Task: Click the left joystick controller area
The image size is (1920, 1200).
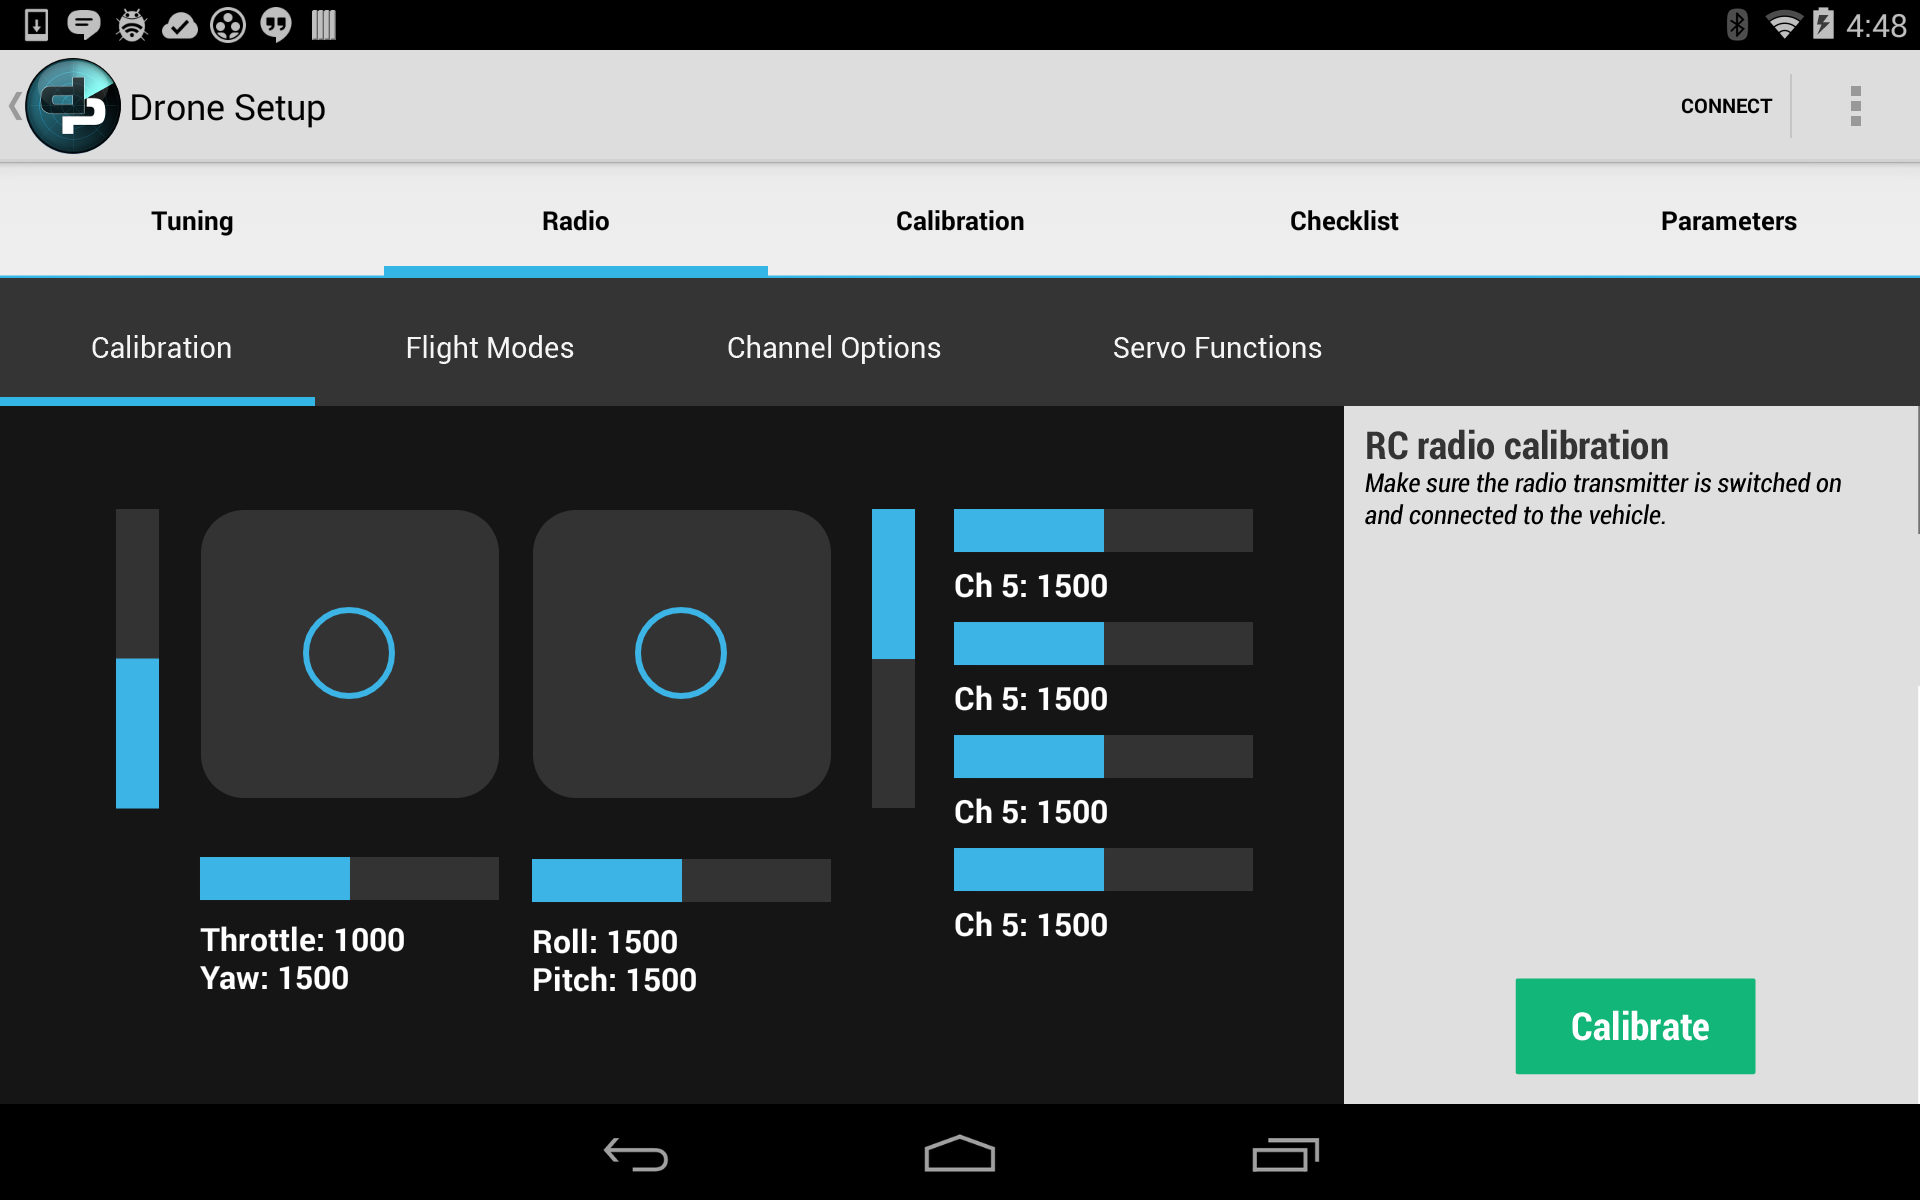Action: [350, 651]
